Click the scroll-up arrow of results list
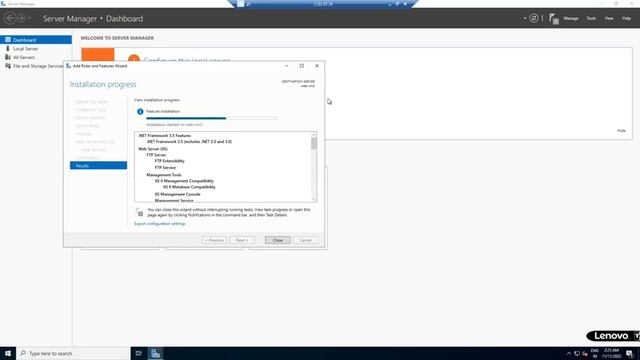 (313, 134)
